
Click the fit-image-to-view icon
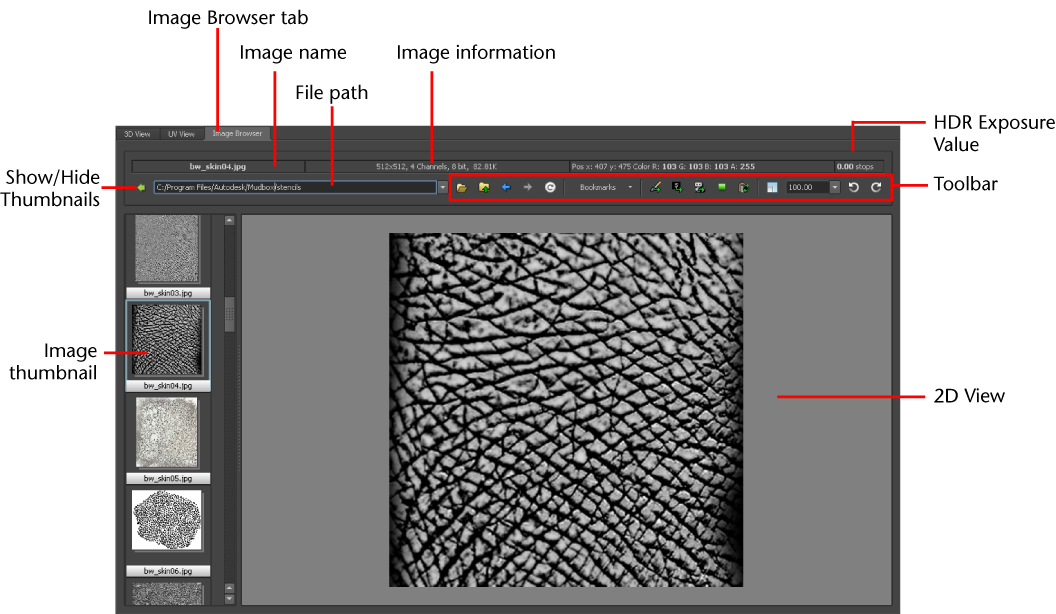click(x=772, y=188)
